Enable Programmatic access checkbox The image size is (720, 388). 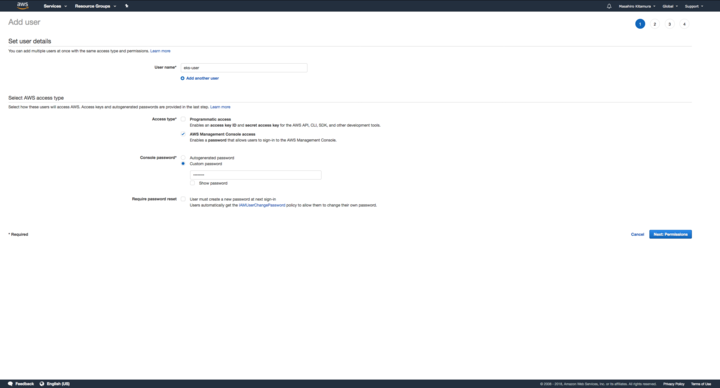tap(183, 119)
